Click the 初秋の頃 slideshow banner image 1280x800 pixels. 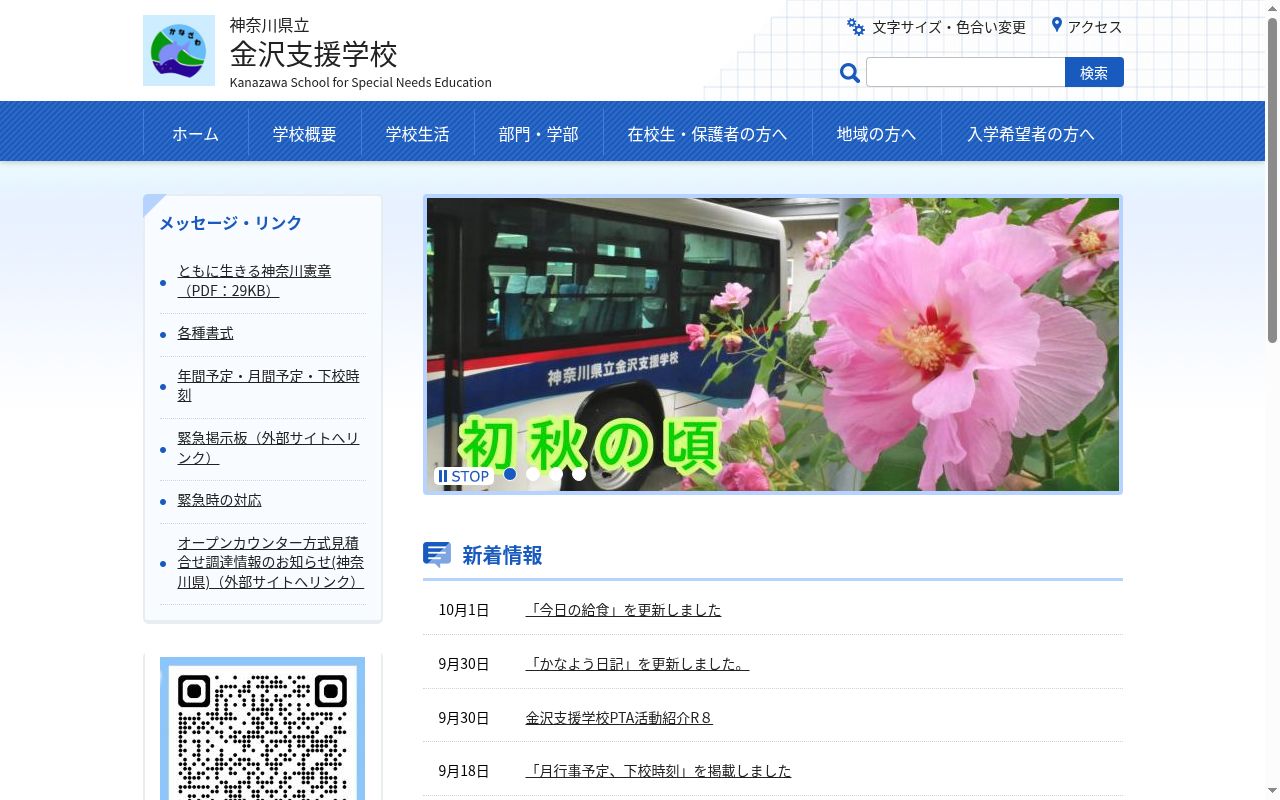tap(773, 344)
